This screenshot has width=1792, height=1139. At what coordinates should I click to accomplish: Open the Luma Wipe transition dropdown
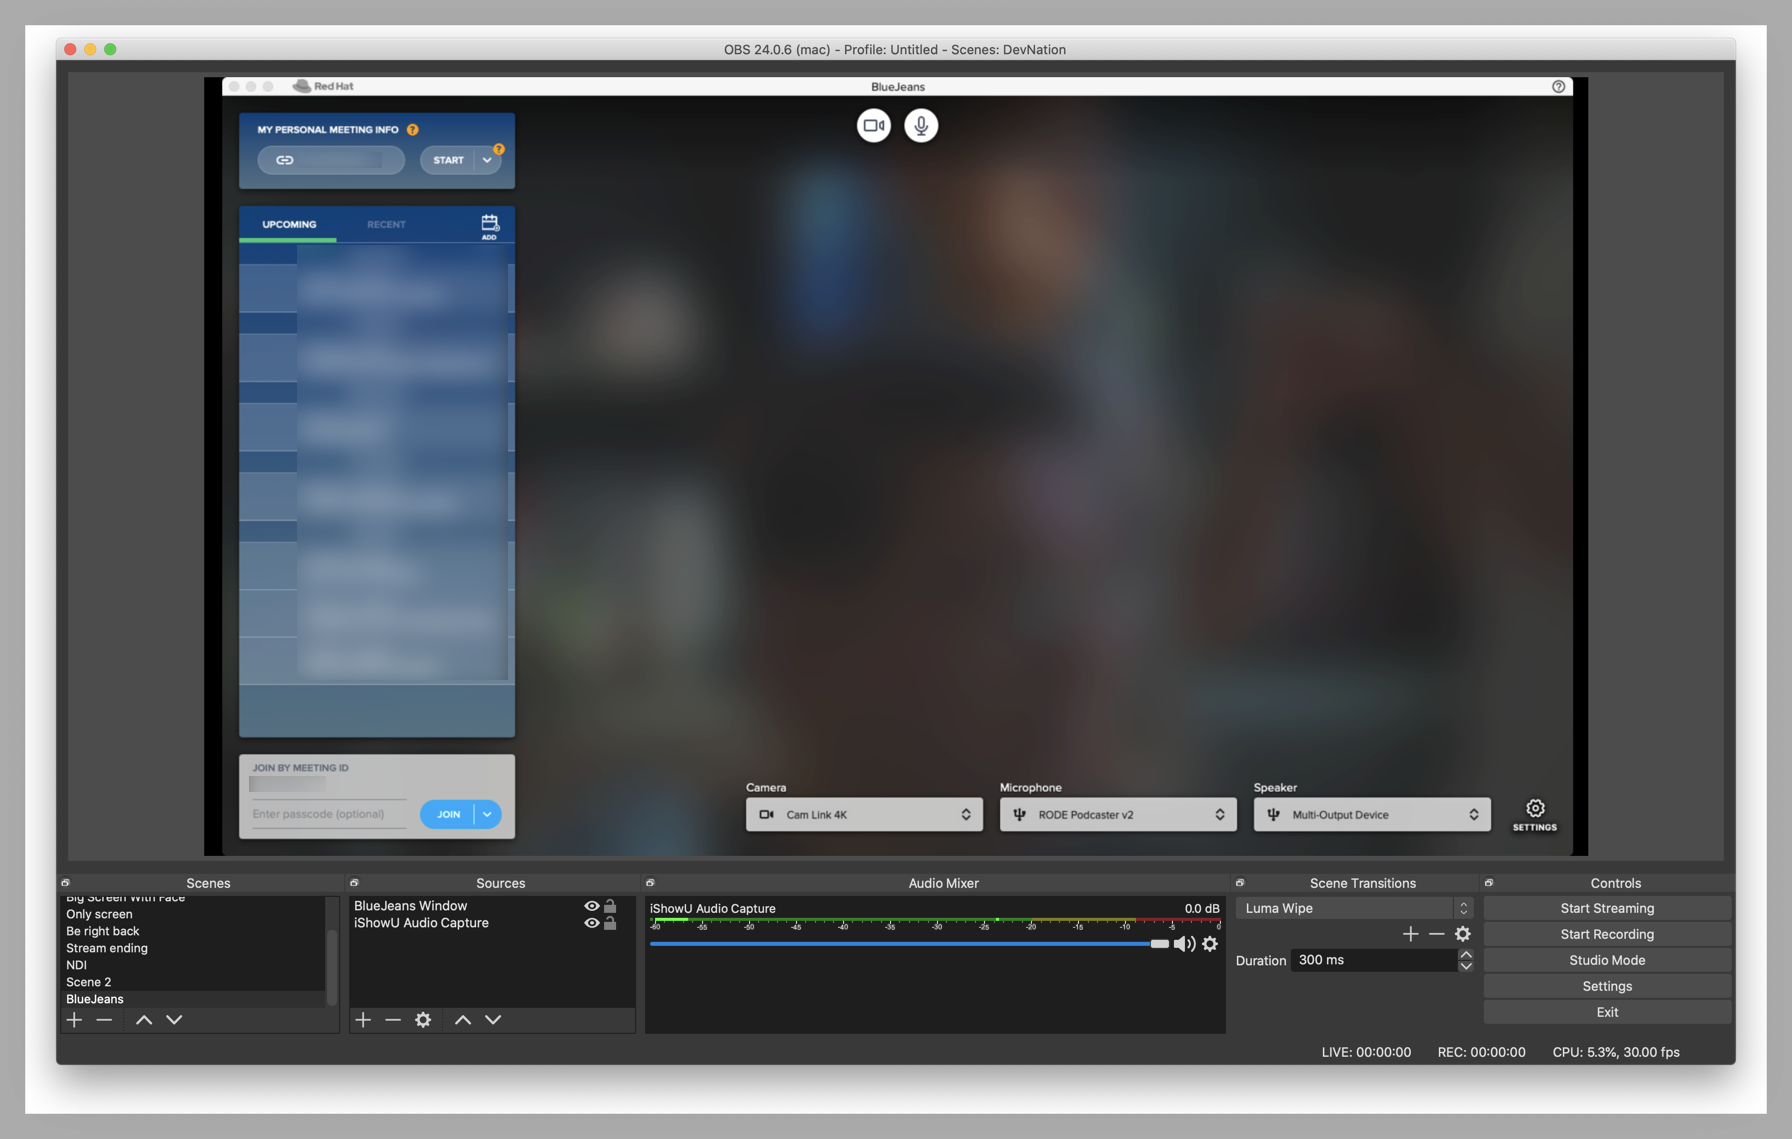[x=1354, y=908]
